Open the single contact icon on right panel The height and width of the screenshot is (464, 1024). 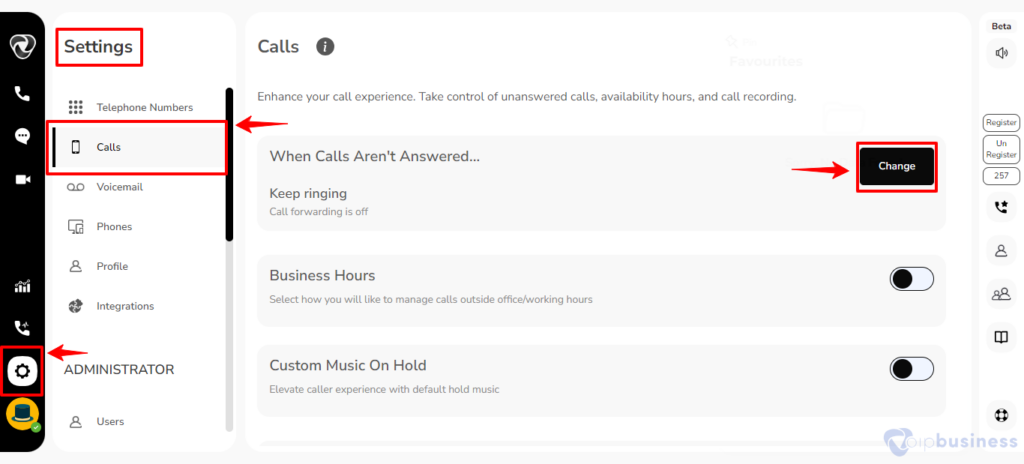tap(1001, 250)
